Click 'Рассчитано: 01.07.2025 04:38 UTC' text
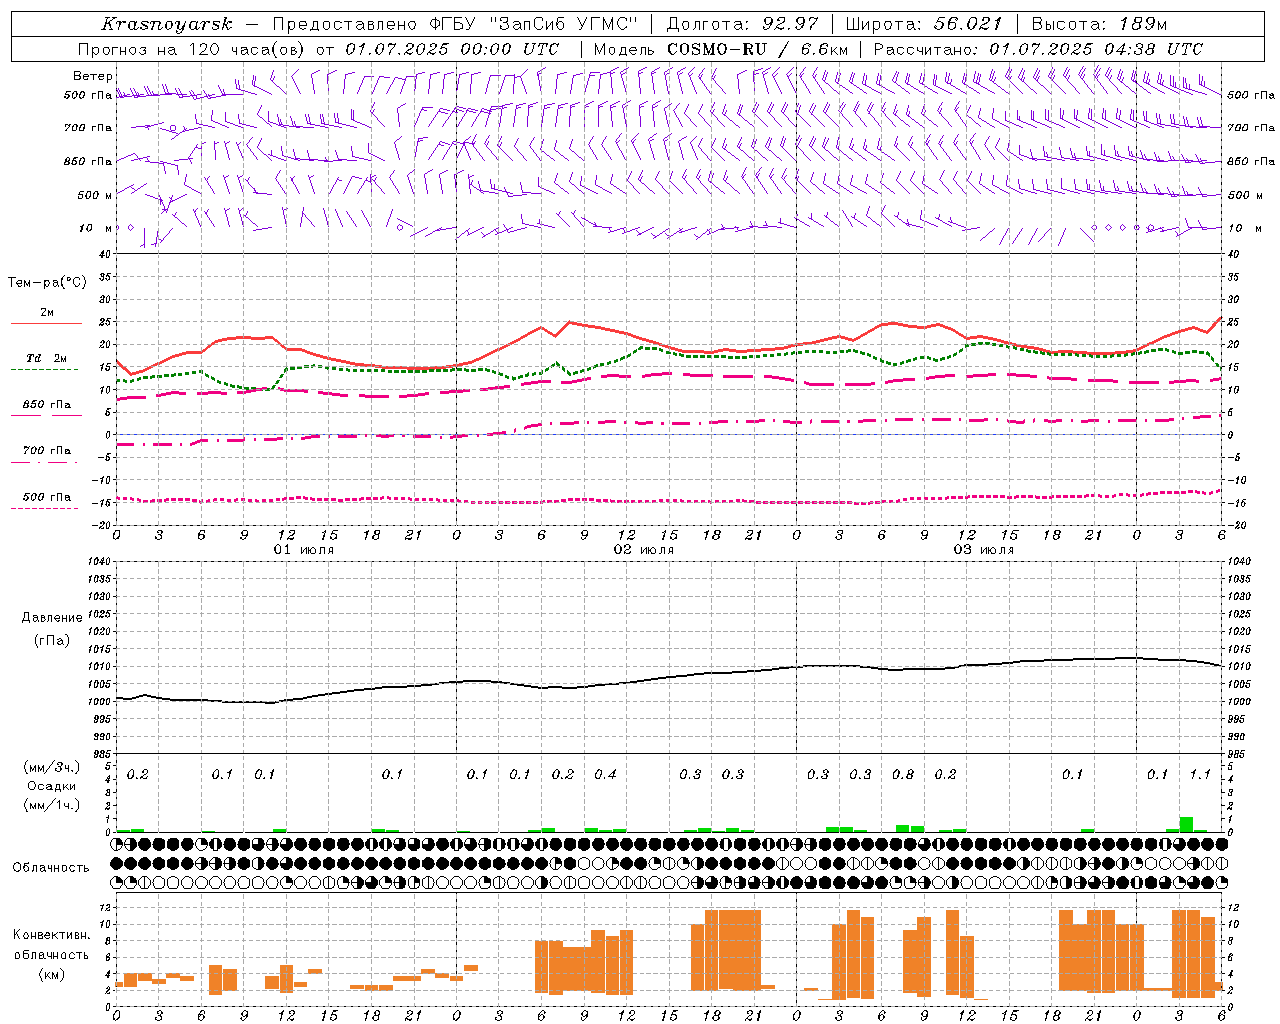 (1038, 49)
